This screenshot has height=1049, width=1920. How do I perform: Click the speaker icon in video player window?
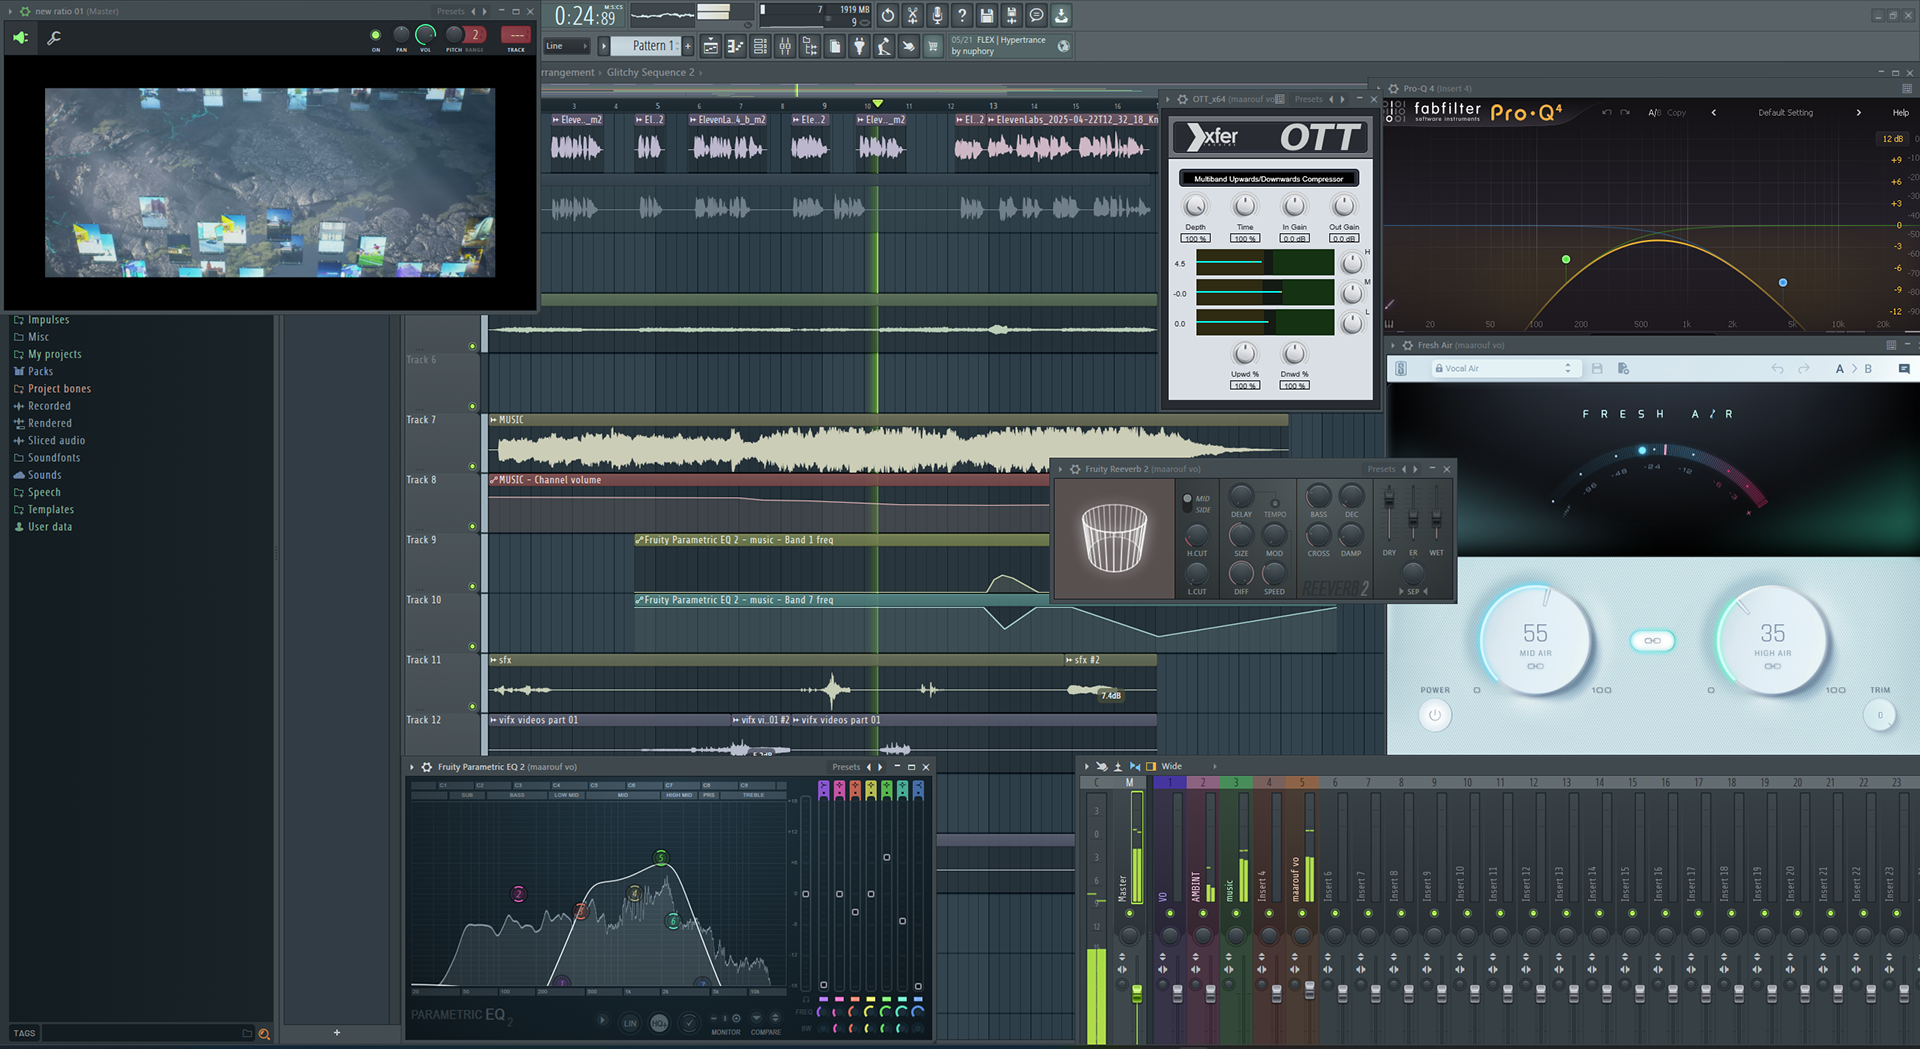[x=21, y=38]
